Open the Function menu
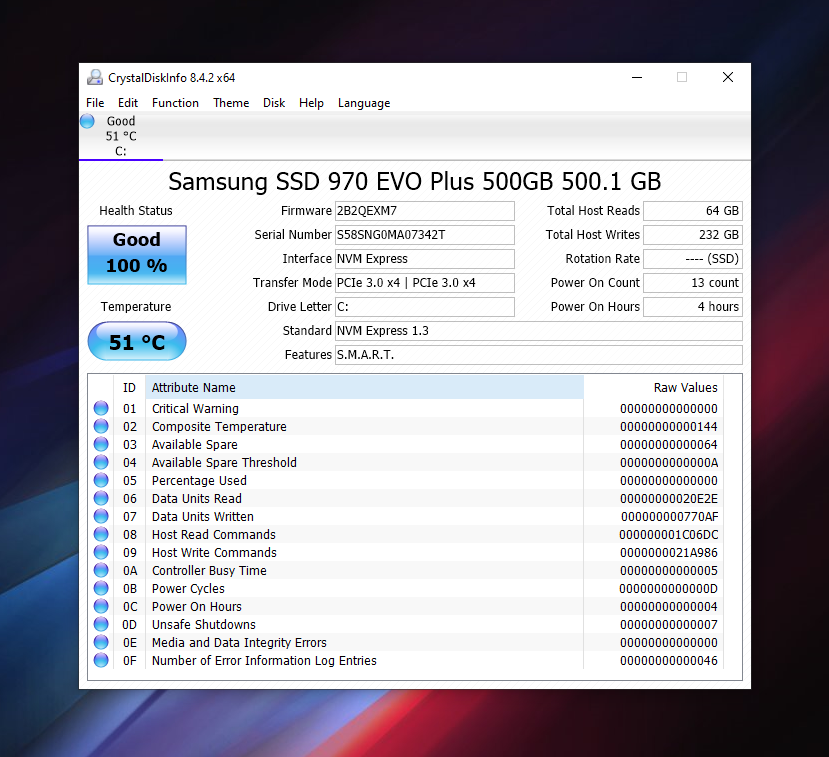This screenshot has height=757, width=829. 176,103
